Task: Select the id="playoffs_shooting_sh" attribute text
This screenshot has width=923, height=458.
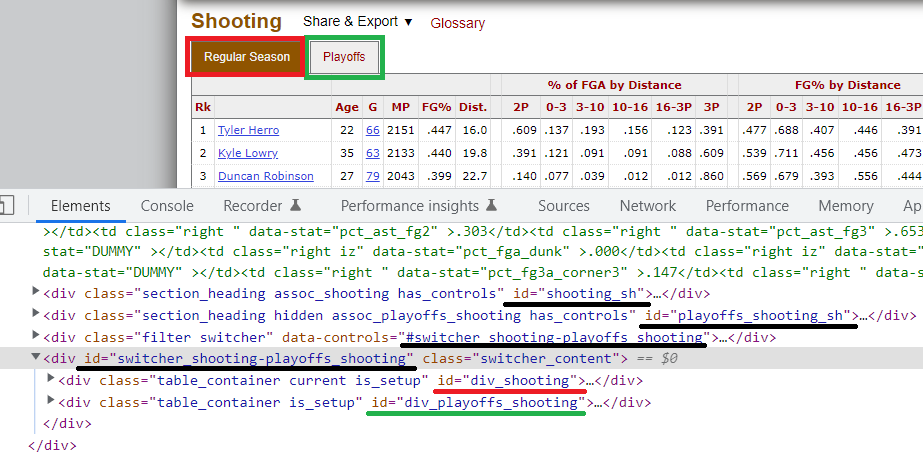Action: click(748, 316)
